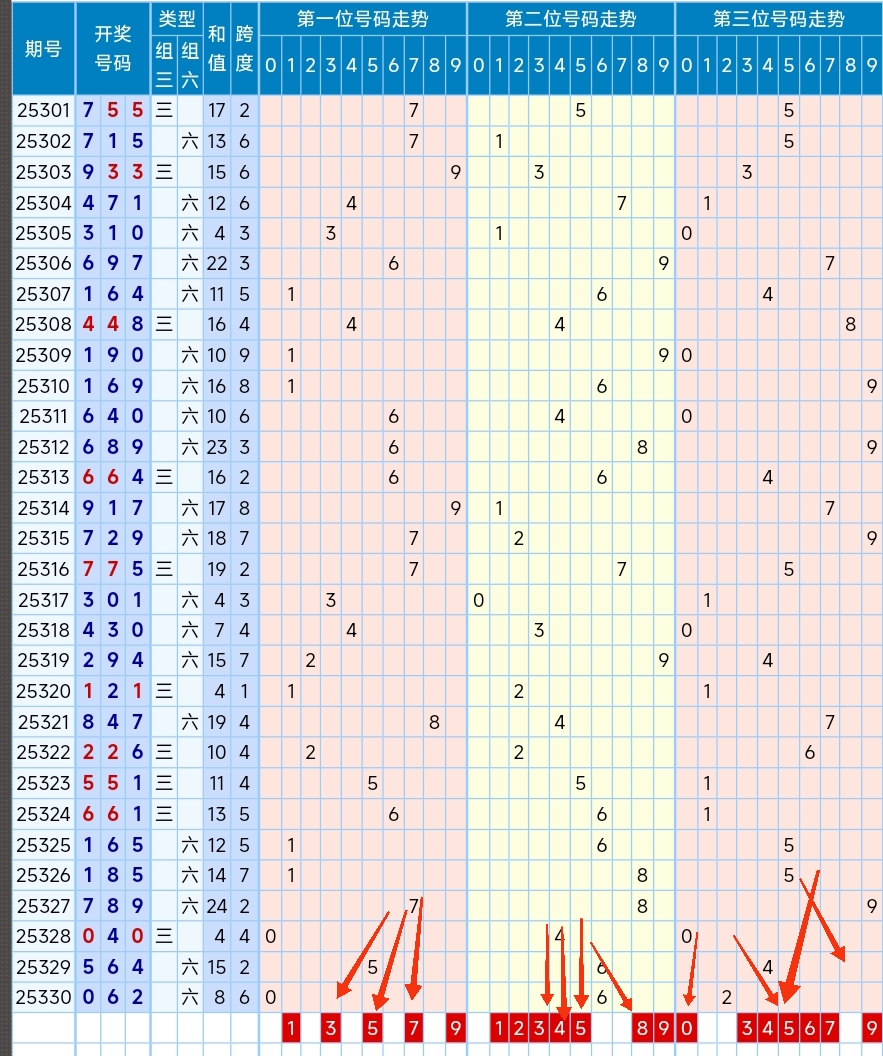The image size is (883, 1056).
Task: Click 跨度 8 in row 25310
Action: [x=244, y=386]
